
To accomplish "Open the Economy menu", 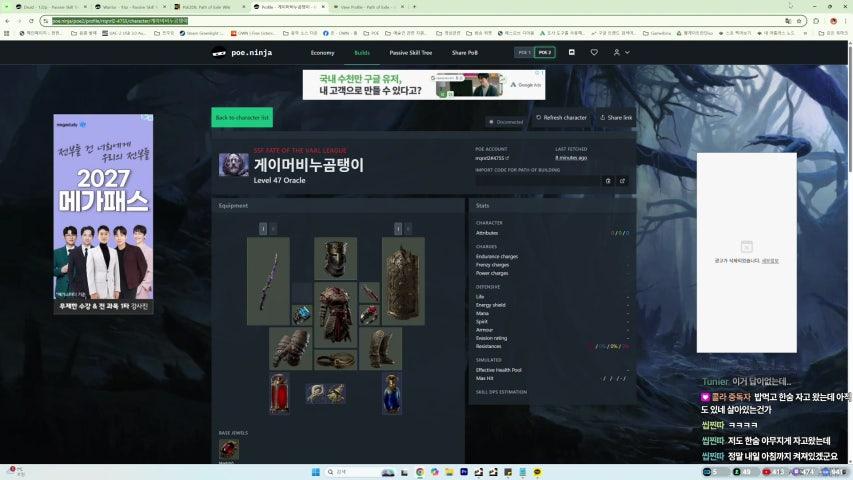I will click(x=323, y=53).
